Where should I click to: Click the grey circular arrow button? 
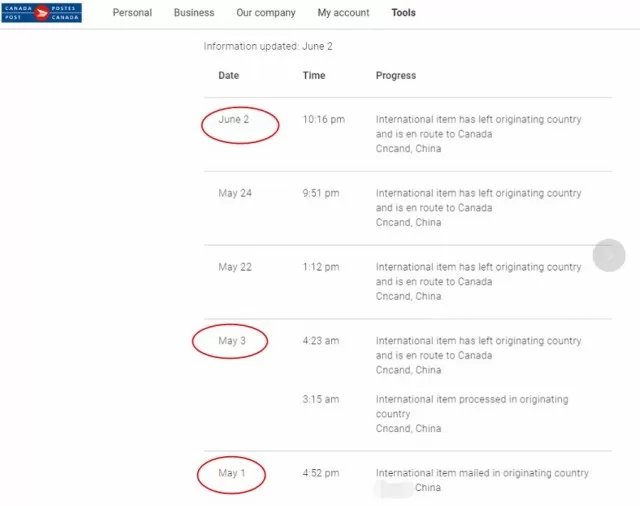point(609,255)
